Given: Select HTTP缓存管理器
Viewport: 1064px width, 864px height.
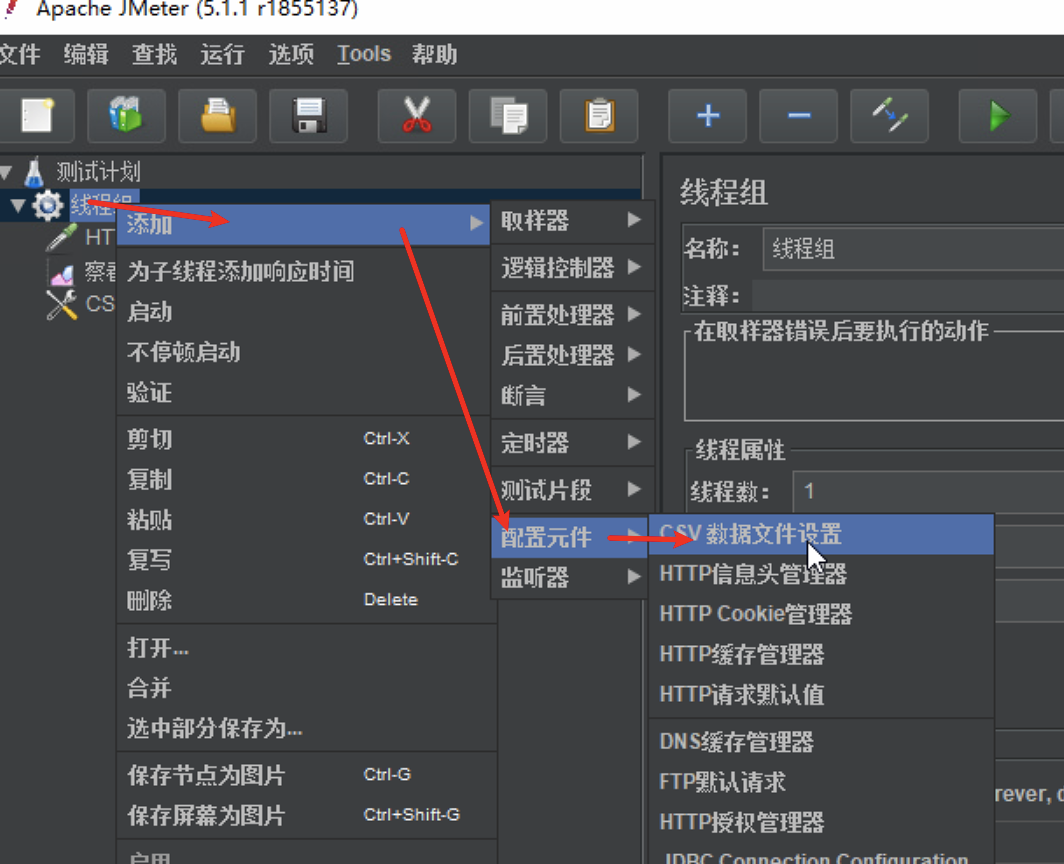Looking at the screenshot, I should coord(822,654).
